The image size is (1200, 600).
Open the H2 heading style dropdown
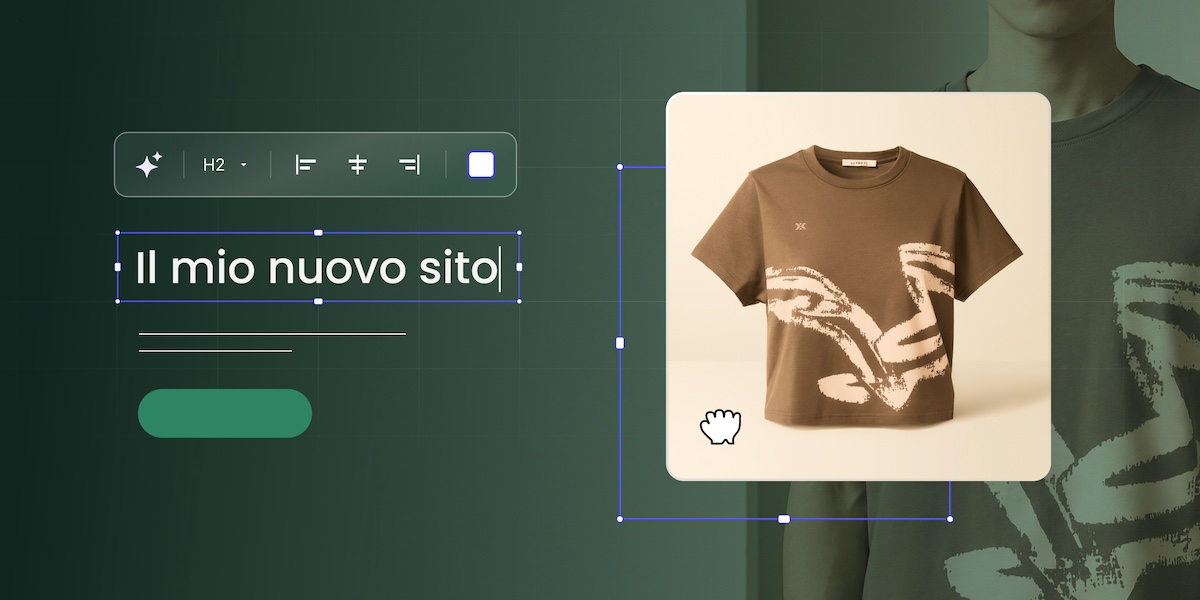pos(224,163)
